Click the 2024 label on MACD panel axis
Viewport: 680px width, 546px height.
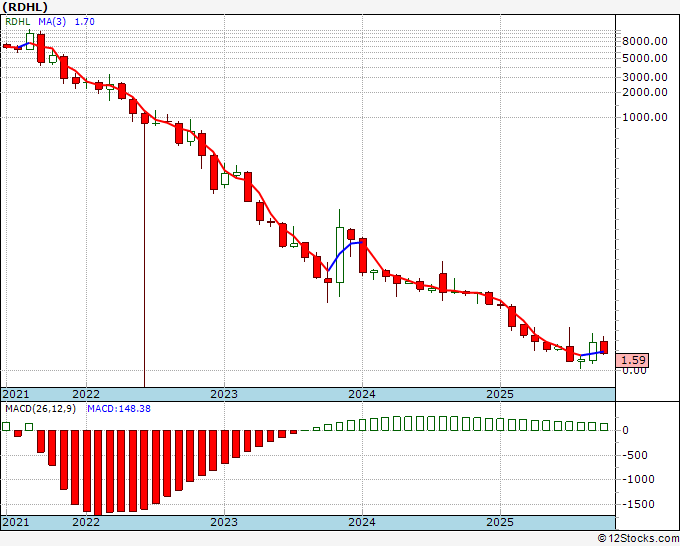click(x=362, y=522)
